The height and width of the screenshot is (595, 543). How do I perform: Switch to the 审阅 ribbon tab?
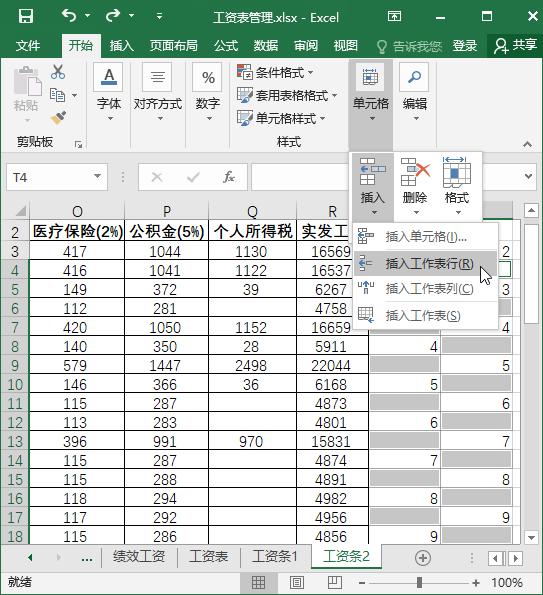[x=306, y=46]
